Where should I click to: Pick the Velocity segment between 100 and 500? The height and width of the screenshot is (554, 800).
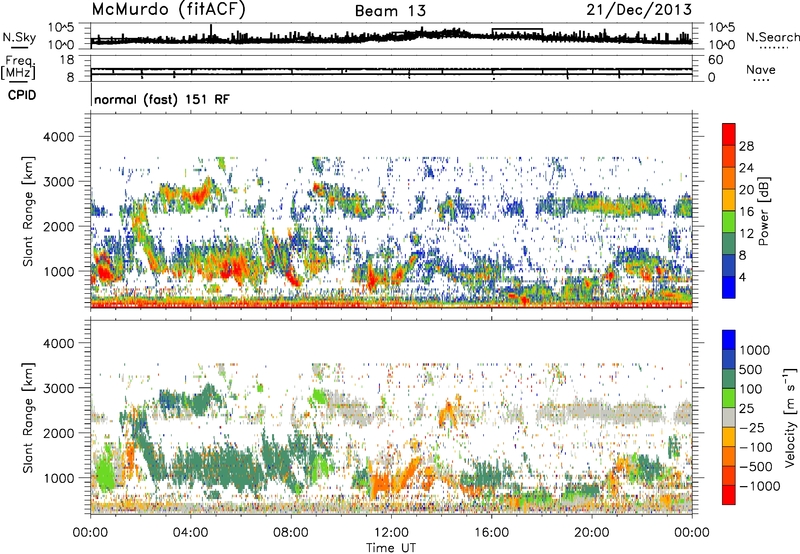click(729, 379)
